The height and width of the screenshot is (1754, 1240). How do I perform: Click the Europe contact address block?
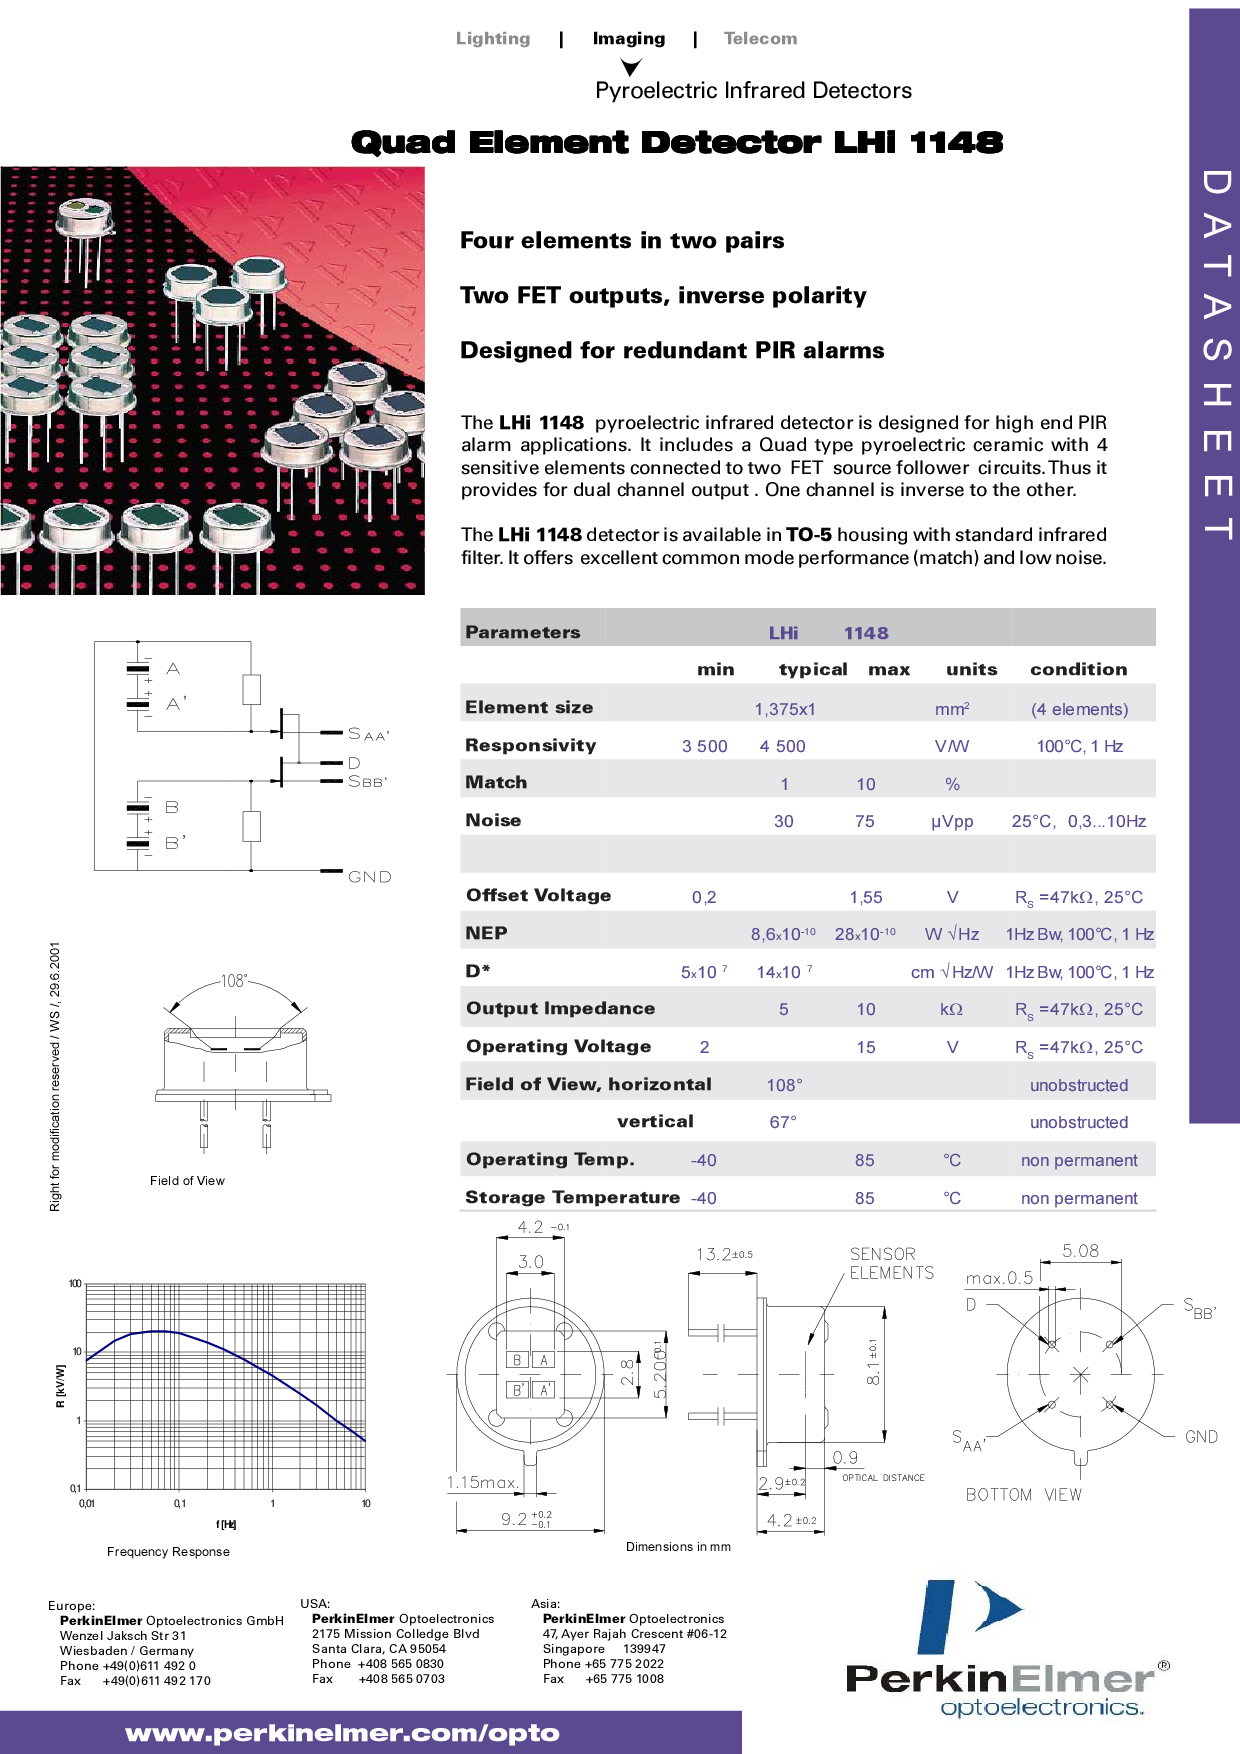coord(165,1644)
